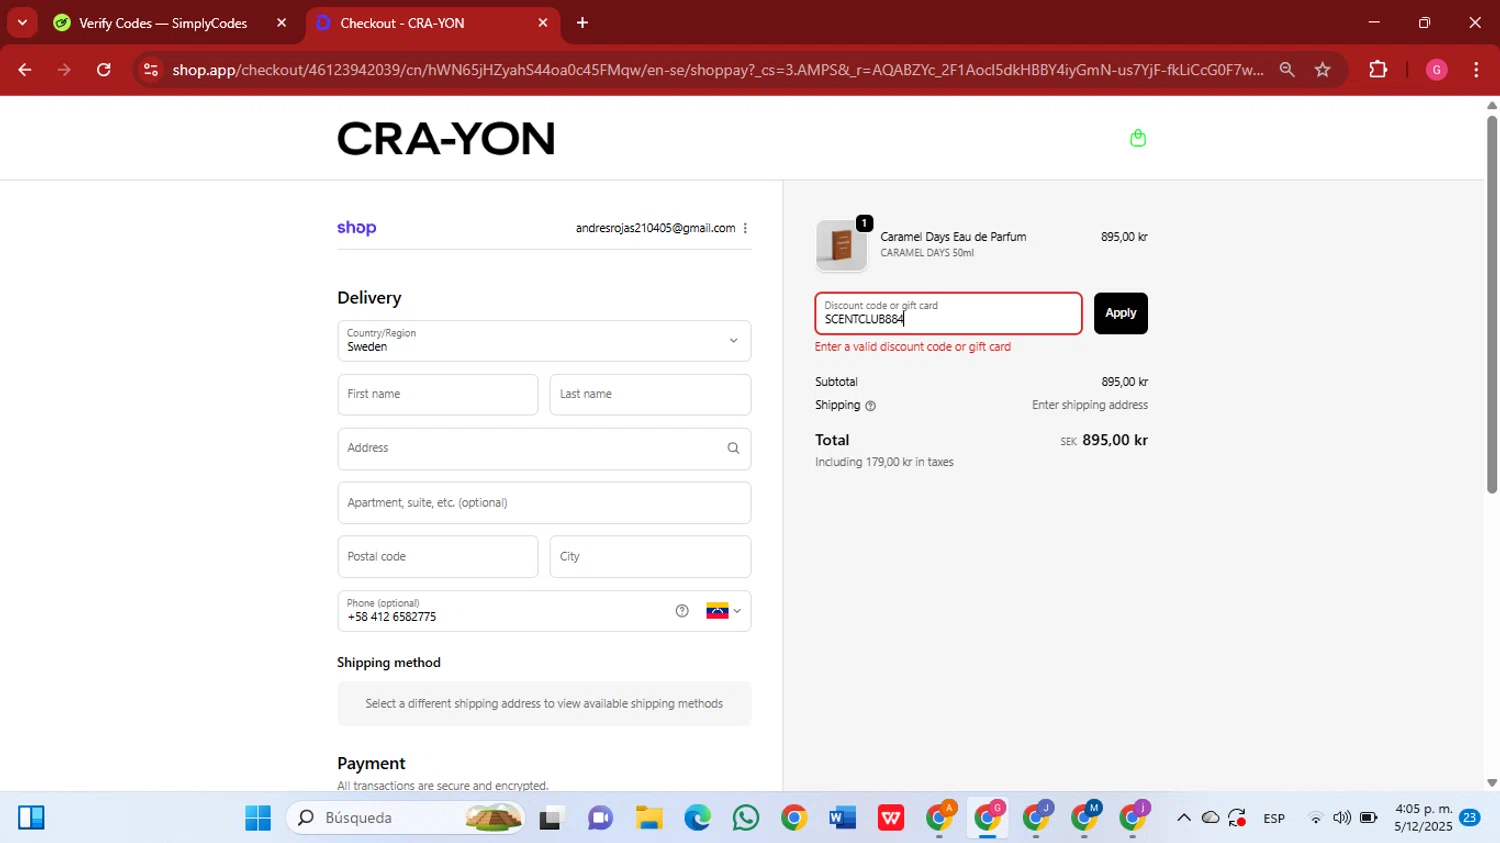This screenshot has width=1500, height=843.
Task: Open the tab search dropdown arrow
Action: pyautogui.click(x=22, y=23)
